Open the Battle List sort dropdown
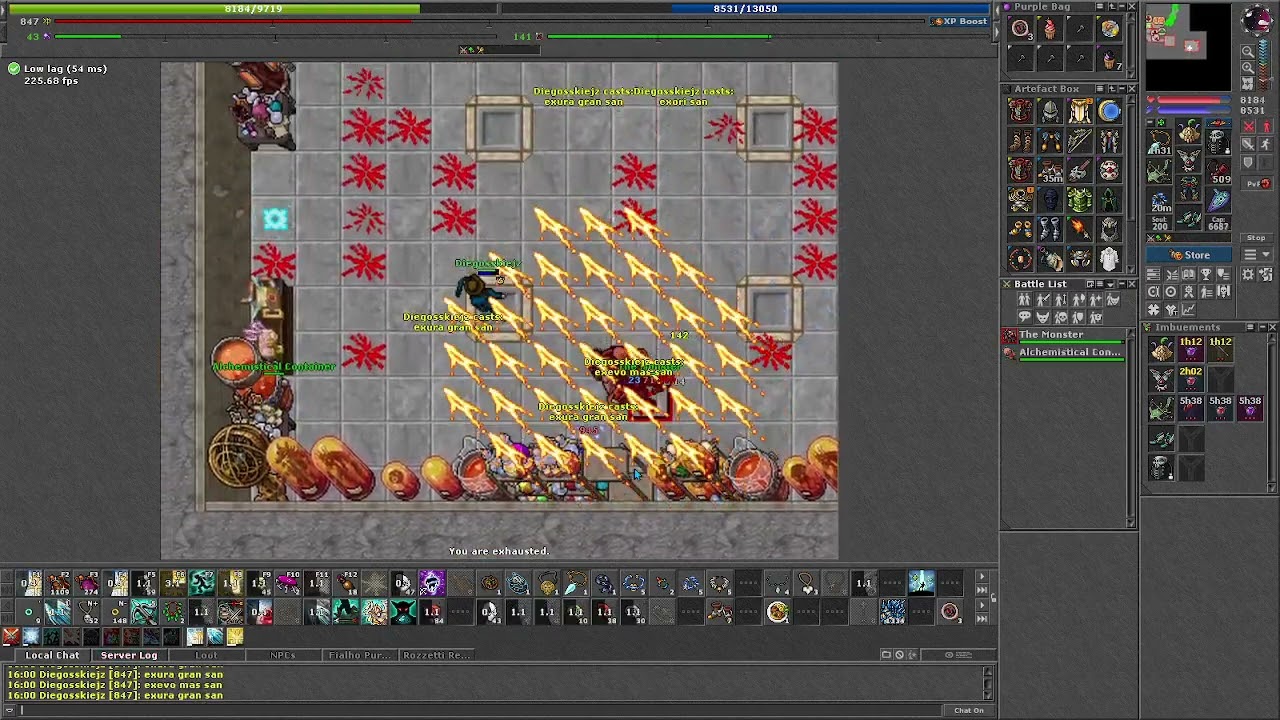 point(1110,284)
